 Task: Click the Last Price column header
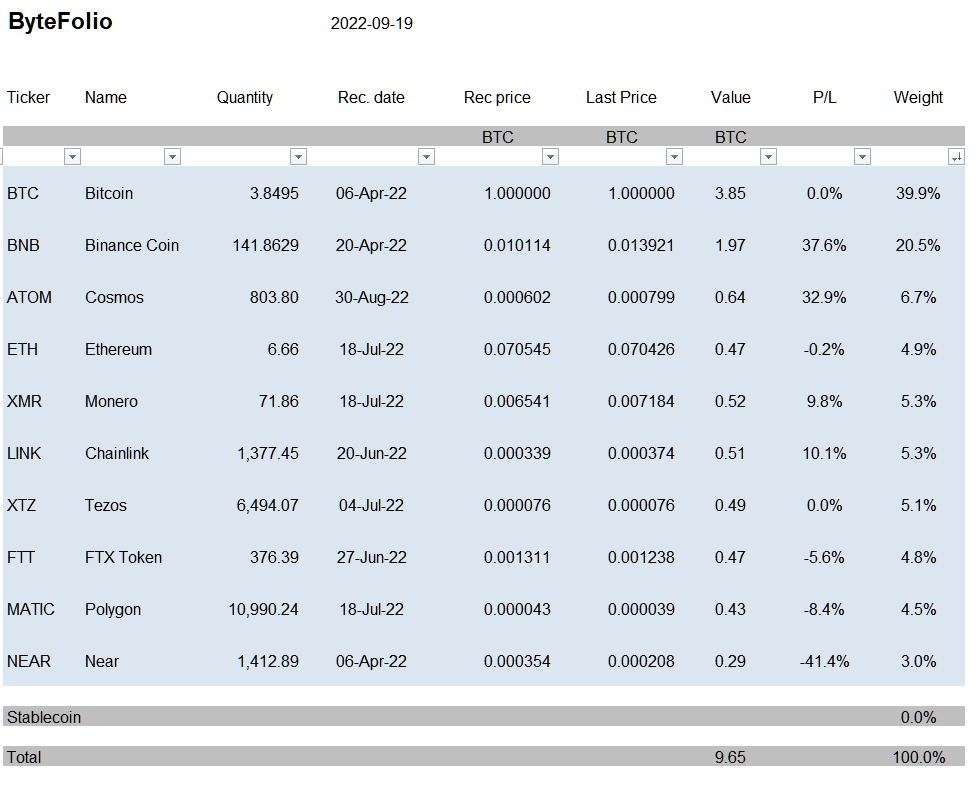pyautogui.click(x=621, y=97)
